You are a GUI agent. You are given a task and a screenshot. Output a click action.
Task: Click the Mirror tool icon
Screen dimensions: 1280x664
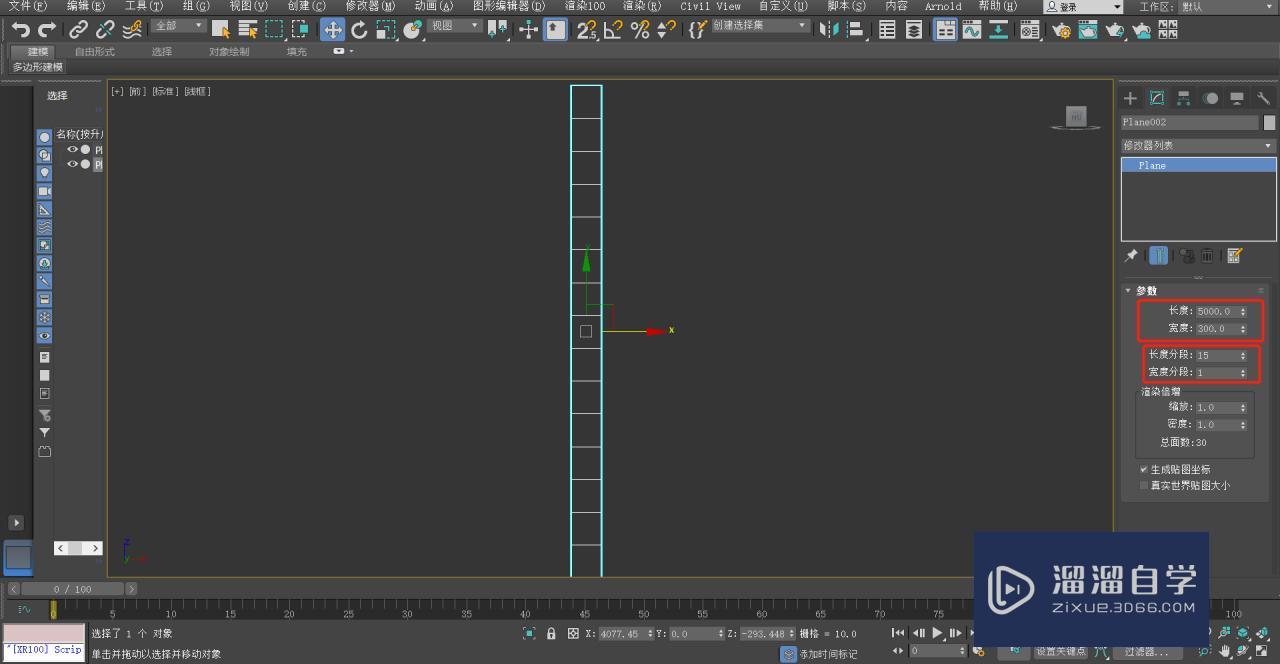tap(829, 30)
